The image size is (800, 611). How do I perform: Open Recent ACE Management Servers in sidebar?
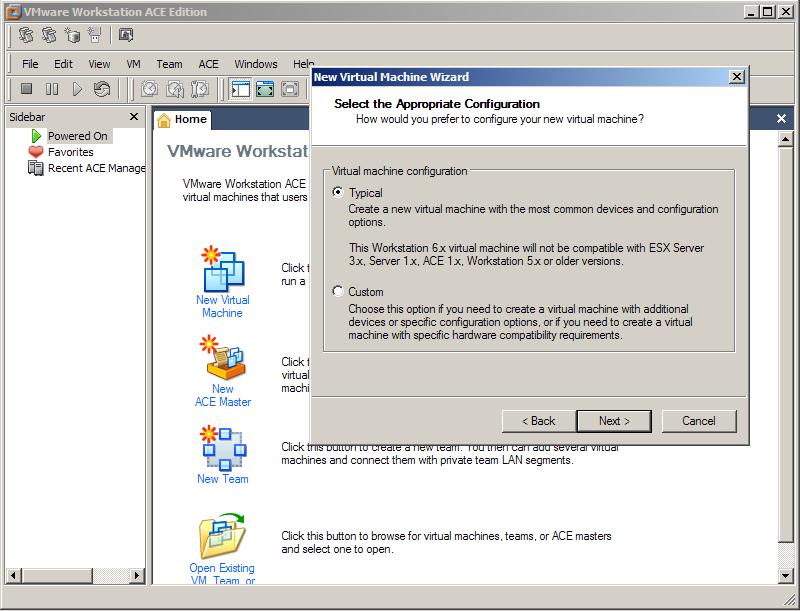[95, 168]
